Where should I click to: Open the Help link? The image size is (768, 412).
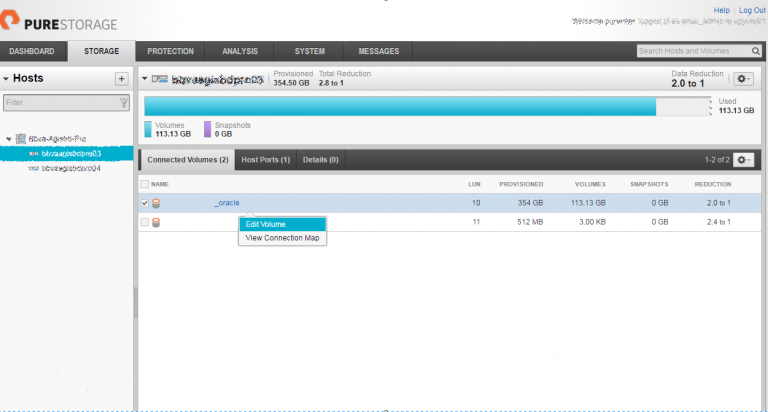click(721, 9)
